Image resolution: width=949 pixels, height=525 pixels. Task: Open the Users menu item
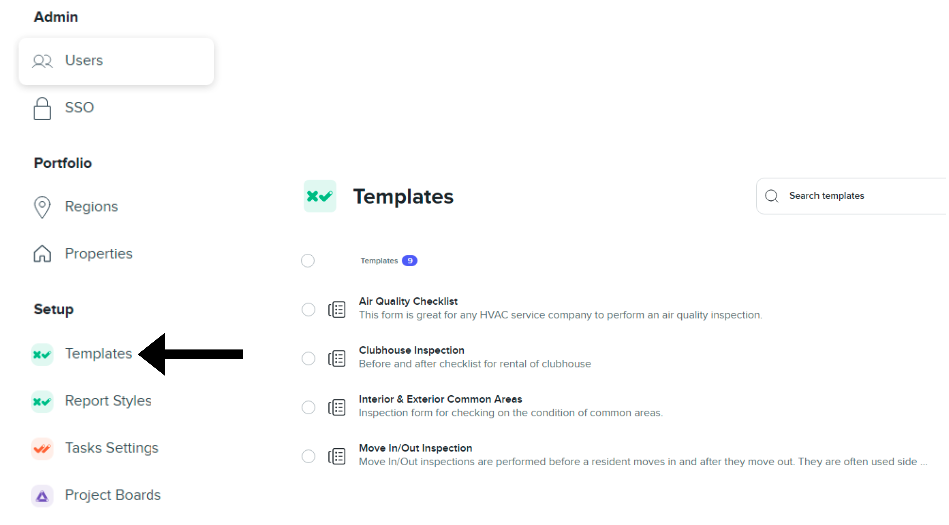(116, 61)
